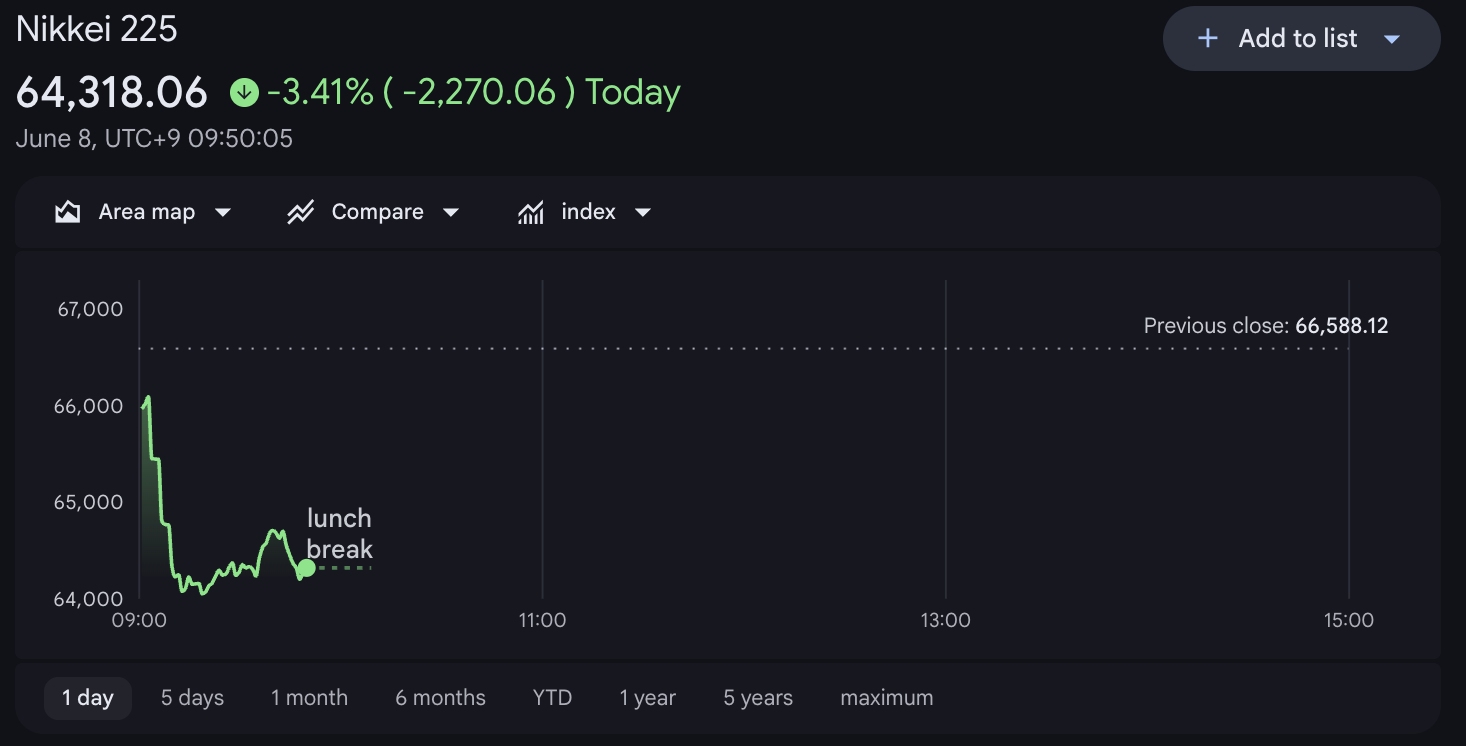
Task: Select the 1 day range tab
Action: pyautogui.click(x=88, y=698)
